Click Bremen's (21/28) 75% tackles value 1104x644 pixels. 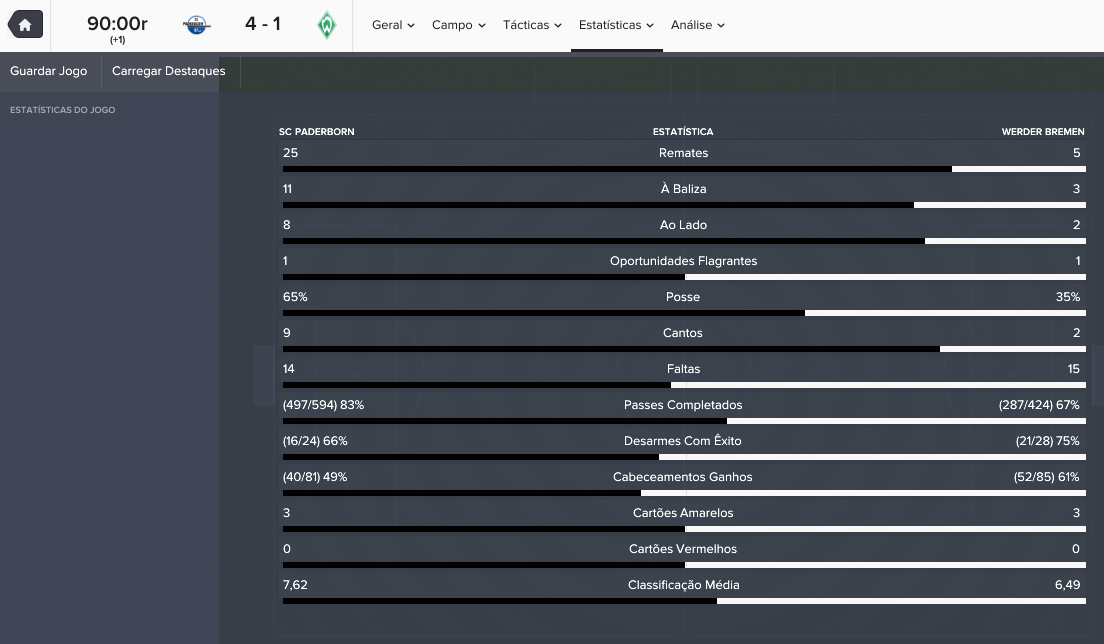click(1048, 441)
